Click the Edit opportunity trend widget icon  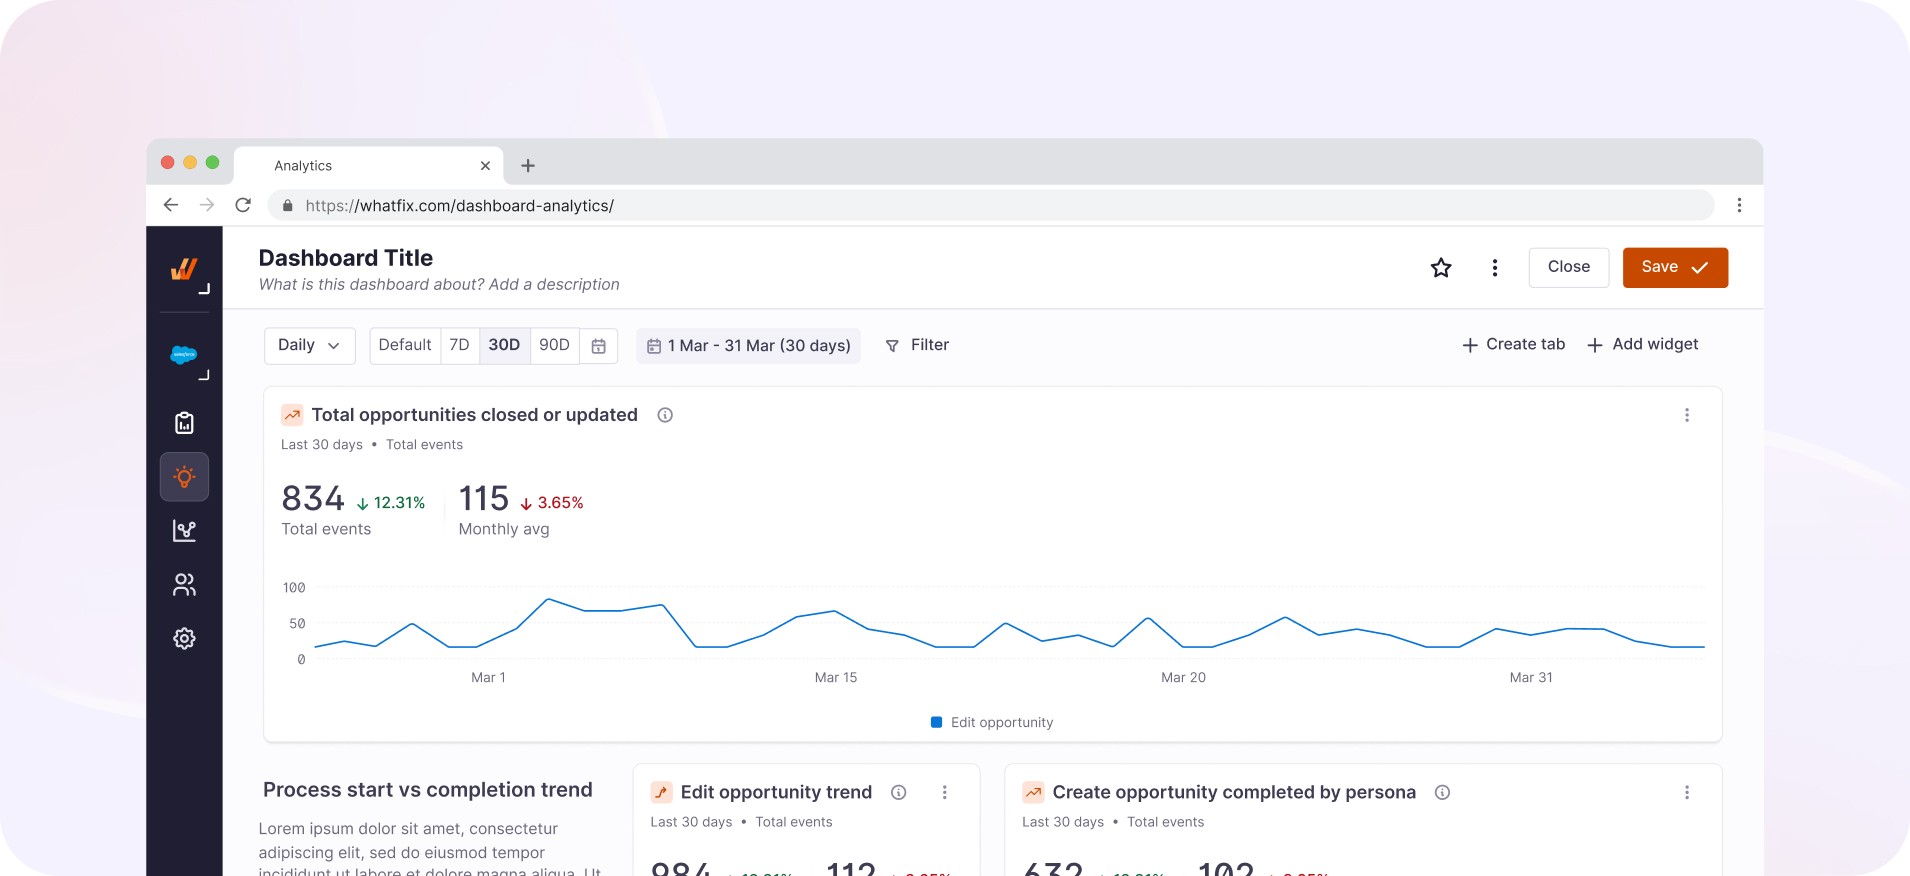coord(661,792)
